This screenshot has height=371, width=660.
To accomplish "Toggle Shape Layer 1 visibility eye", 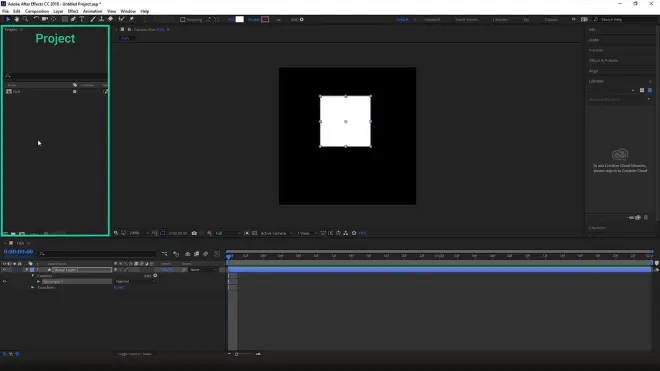I will [5, 270].
